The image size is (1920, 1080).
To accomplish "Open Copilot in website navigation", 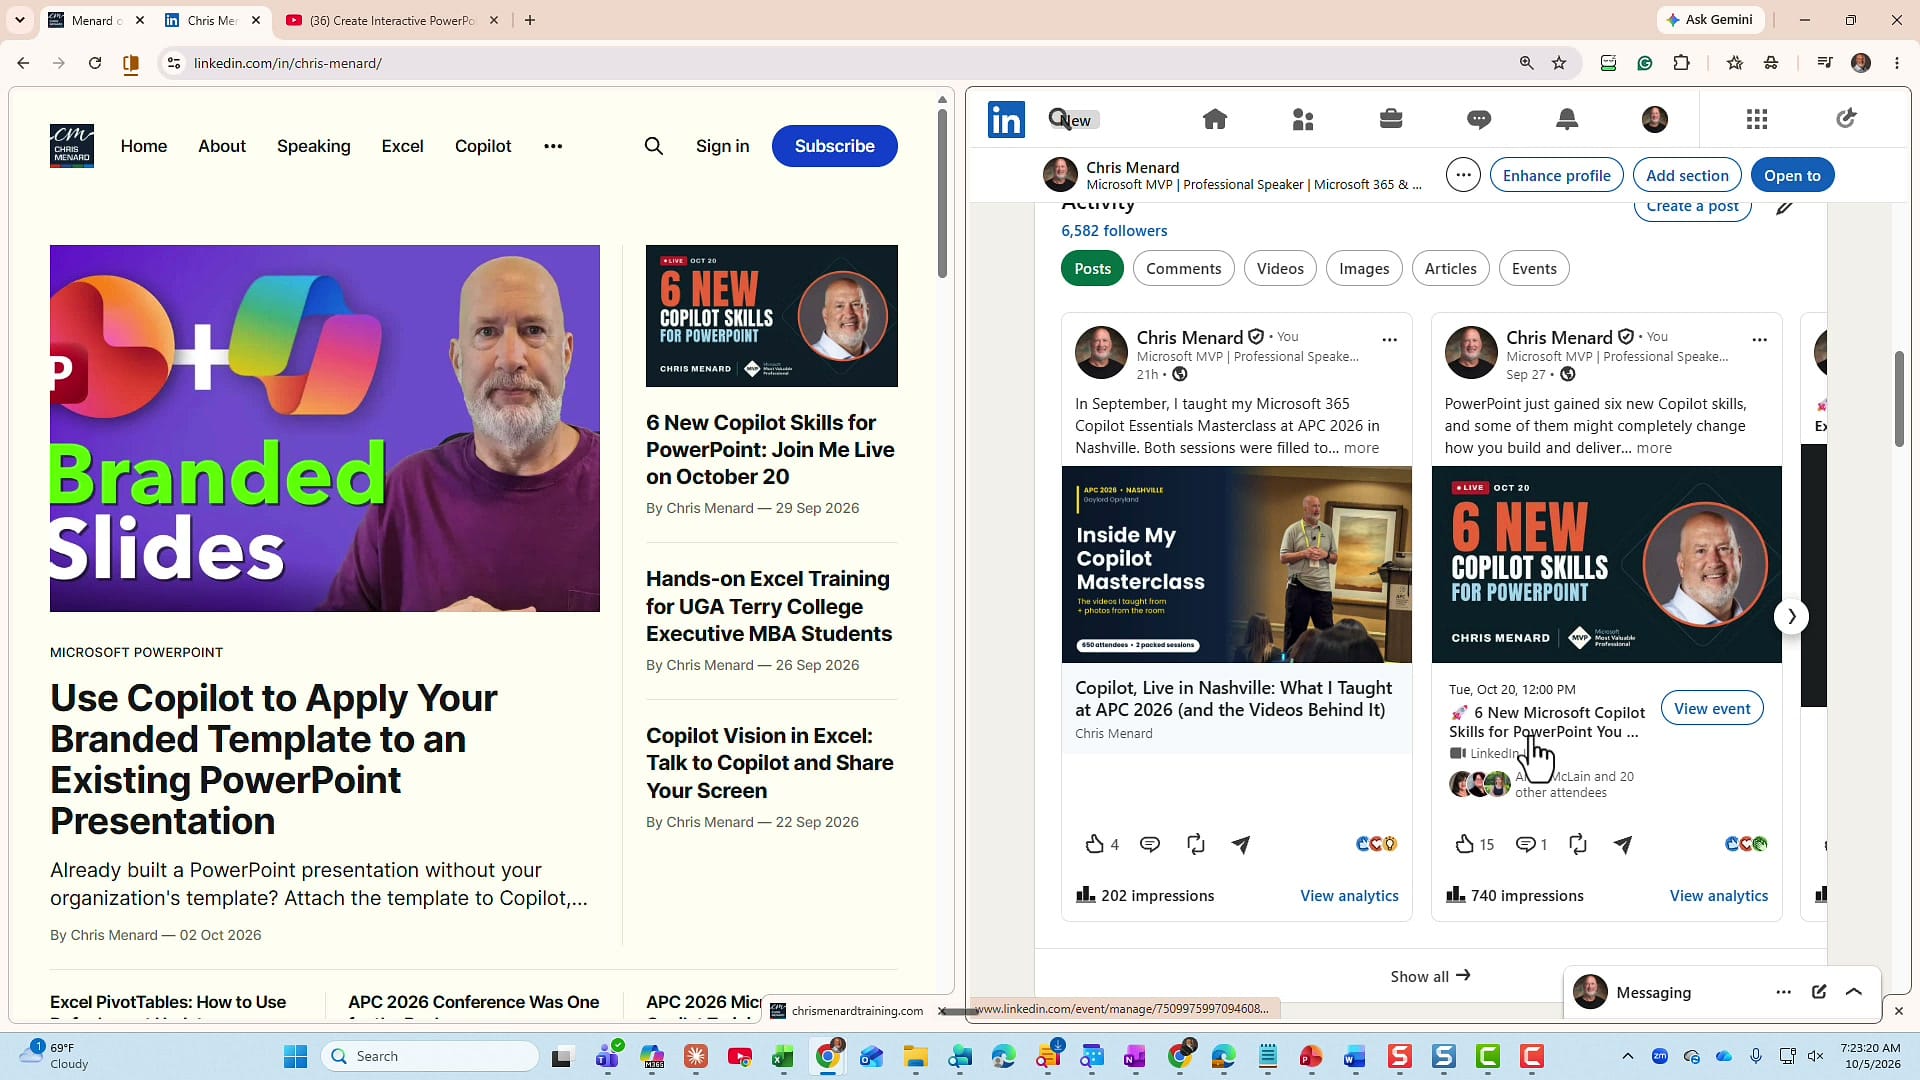I will coord(483,146).
